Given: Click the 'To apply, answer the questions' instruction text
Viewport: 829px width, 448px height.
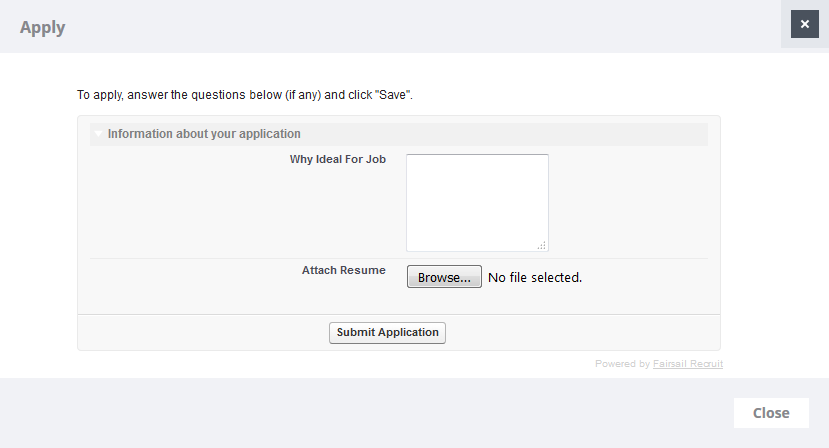Looking at the screenshot, I should [x=245, y=95].
